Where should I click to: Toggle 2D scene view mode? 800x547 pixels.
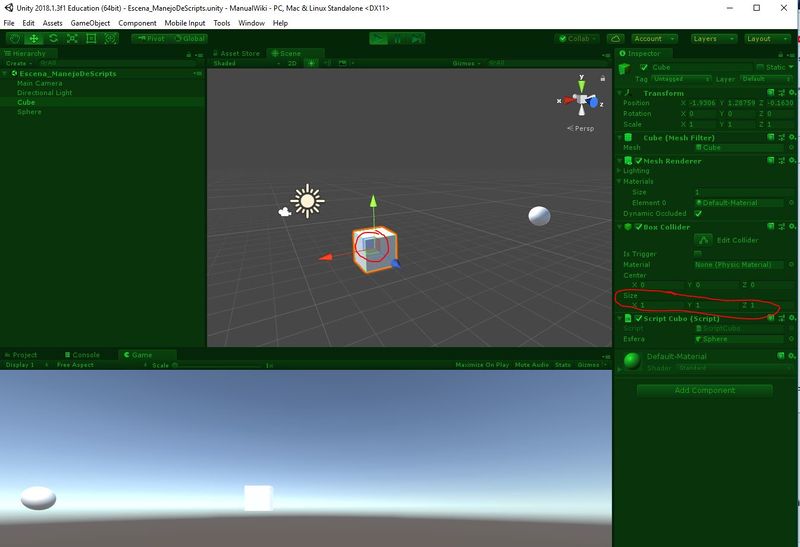[292, 63]
